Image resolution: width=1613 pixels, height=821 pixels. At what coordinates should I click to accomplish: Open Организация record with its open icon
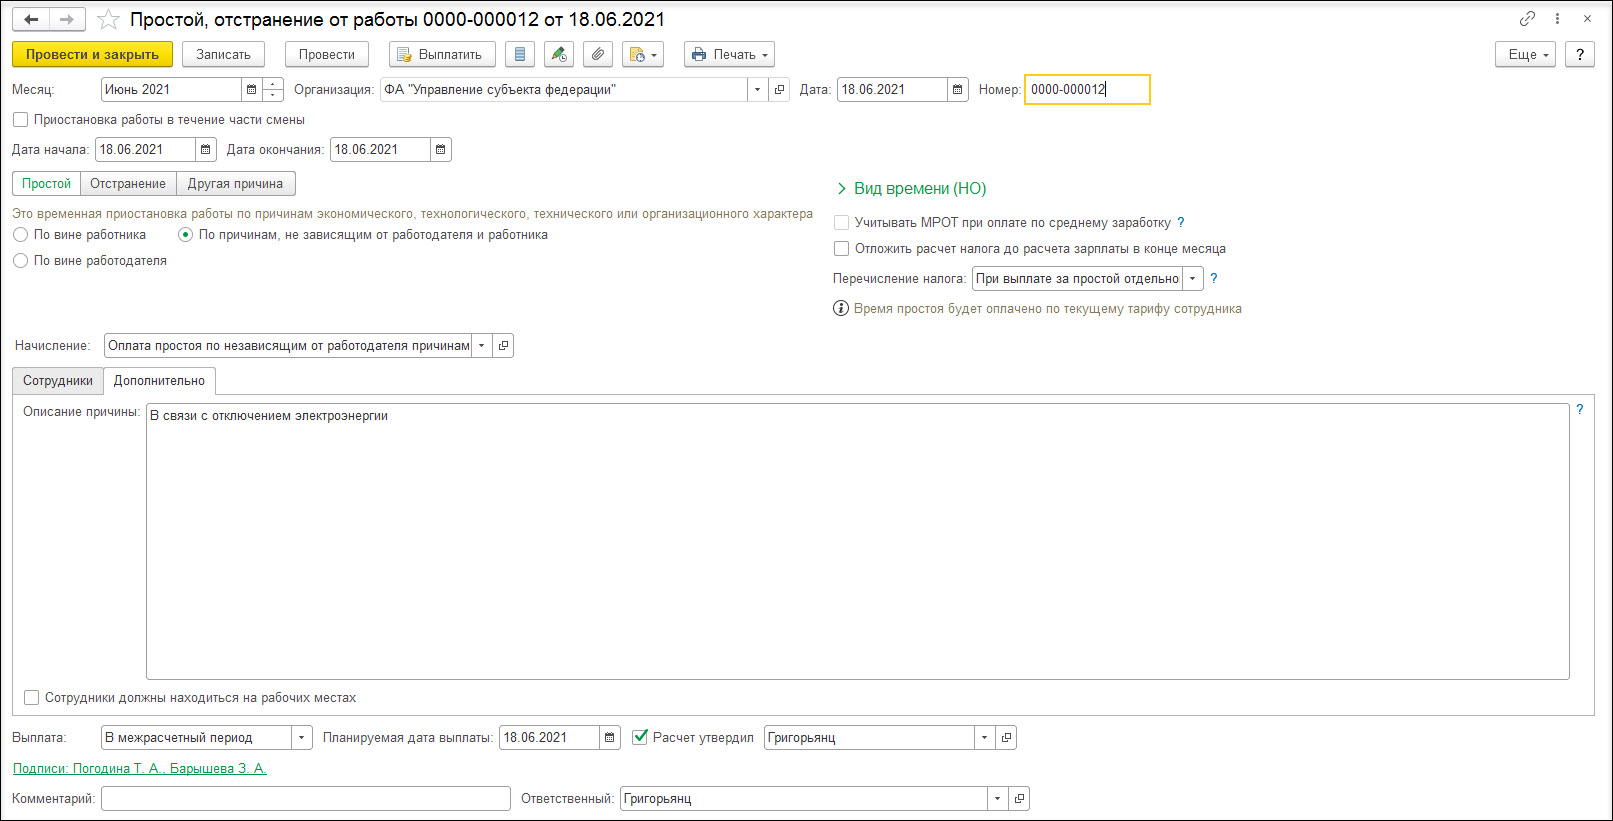click(780, 90)
